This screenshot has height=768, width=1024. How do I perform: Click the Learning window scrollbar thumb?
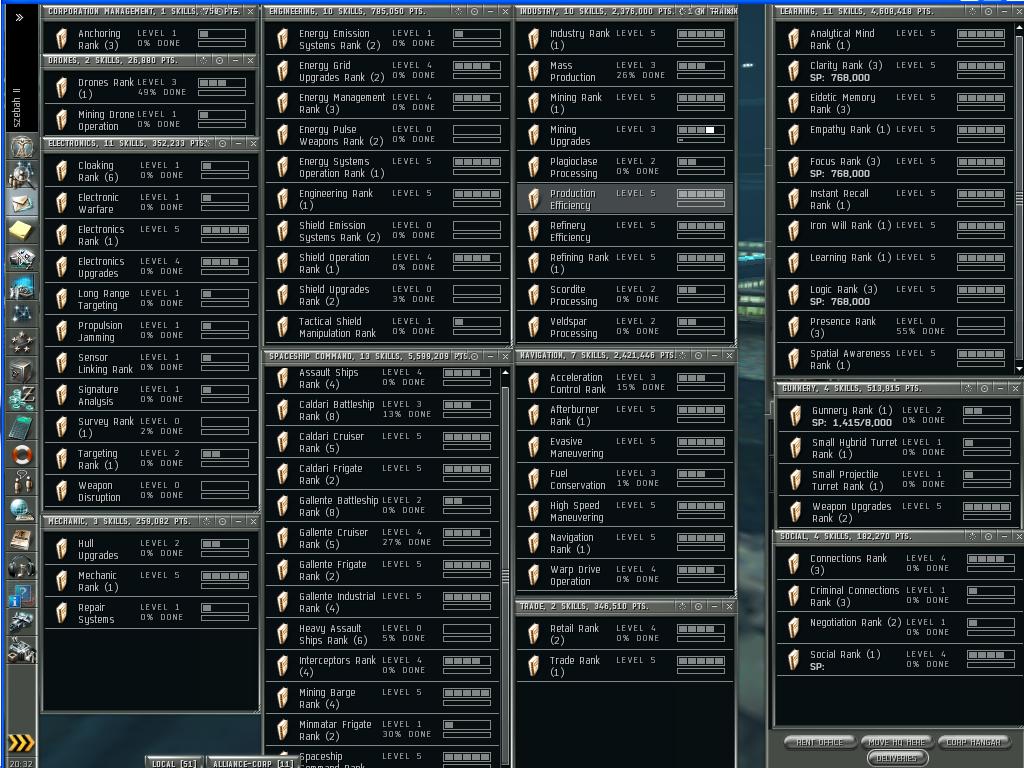(x=1019, y=197)
